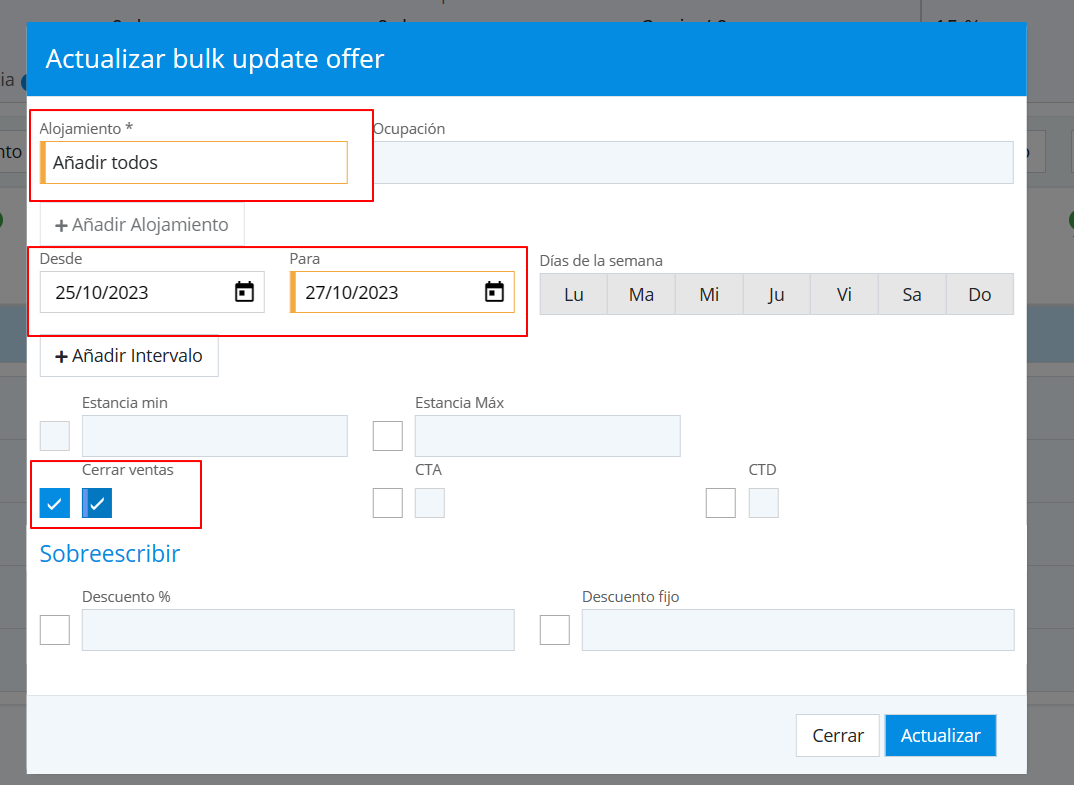Open the Desde date calendar picker icon
Image resolution: width=1074 pixels, height=785 pixels.
(x=244, y=292)
